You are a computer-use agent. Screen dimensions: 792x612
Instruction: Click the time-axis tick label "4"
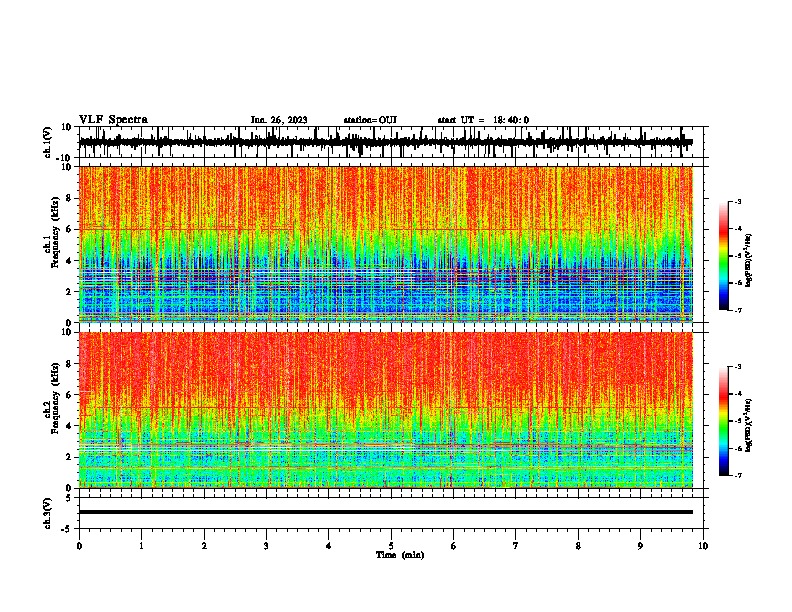click(329, 546)
